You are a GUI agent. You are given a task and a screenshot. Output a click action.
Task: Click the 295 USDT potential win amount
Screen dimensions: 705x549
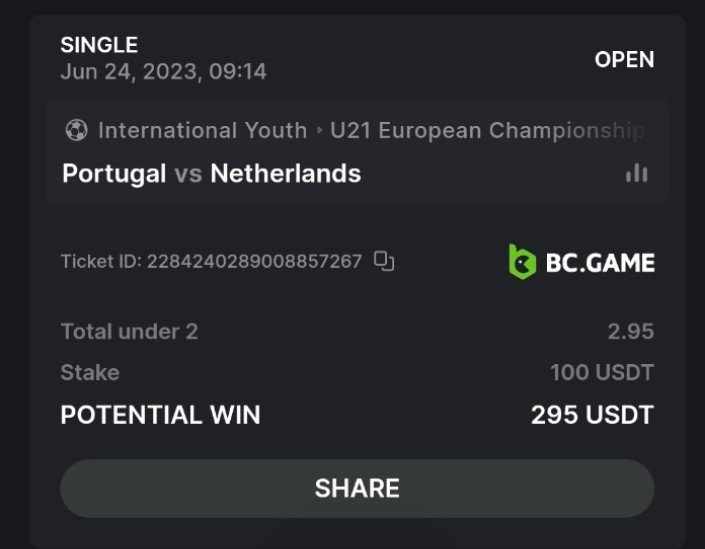tap(592, 415)
